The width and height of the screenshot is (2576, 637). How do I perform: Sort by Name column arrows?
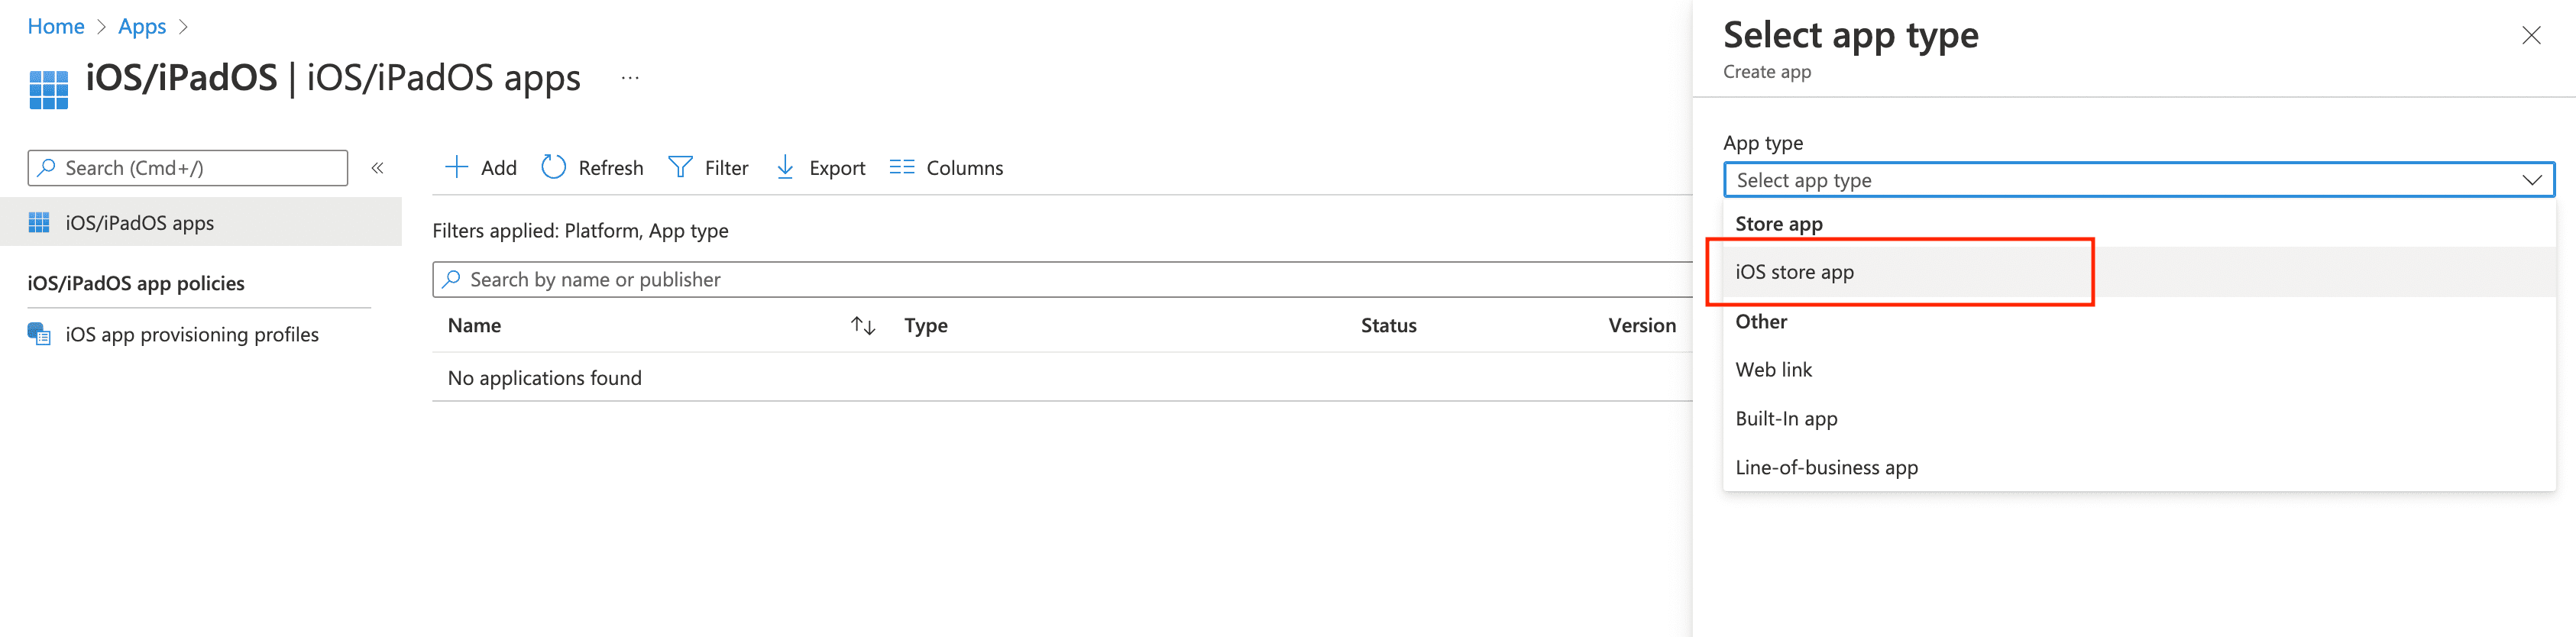point(862,326)
